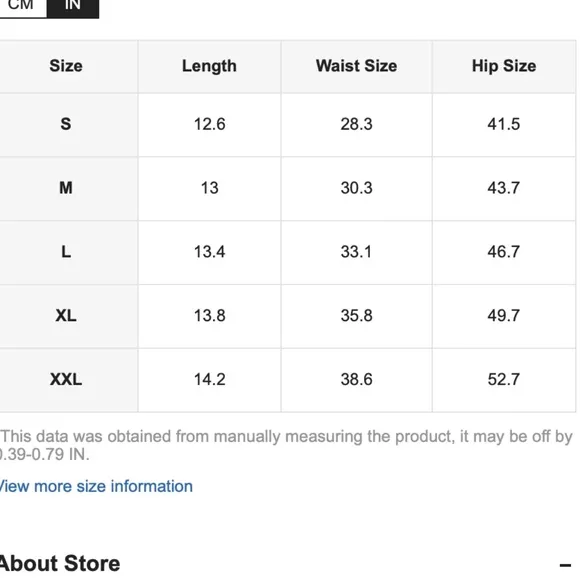This screenshot has width=580, height=580.
Task: Click the 46.7 hip size cell
Action: coord(504,252)
